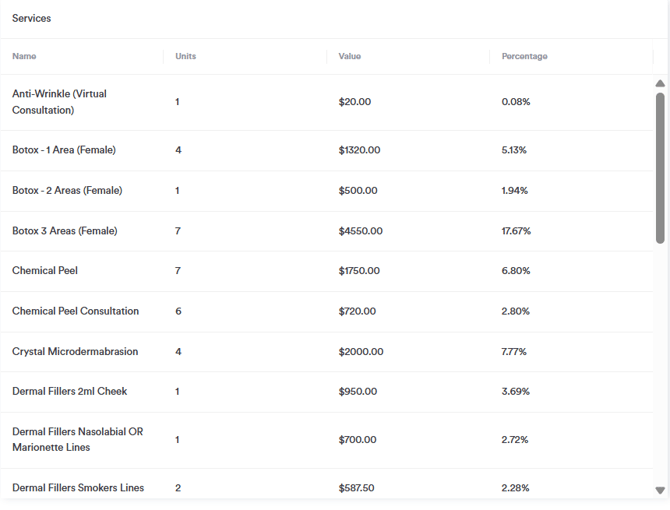Screen dimensions: 670x510
Task: Open the Botox 3 Areas (Female) entry
Action: pyautogui.click(x=65, y=231)
